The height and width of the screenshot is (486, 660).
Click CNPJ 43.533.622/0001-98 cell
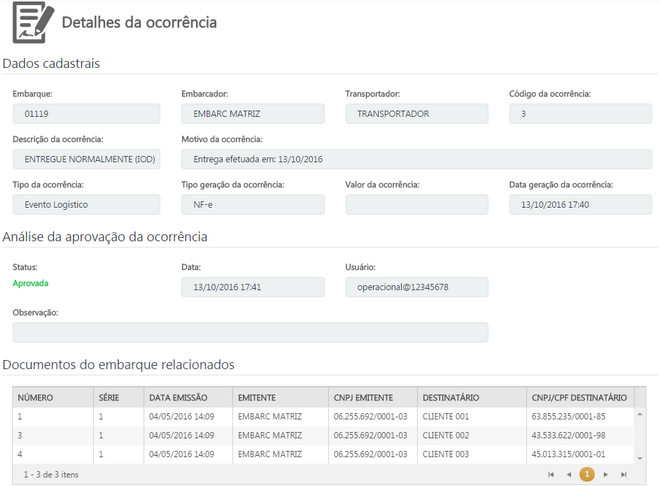tap(580, 436)
